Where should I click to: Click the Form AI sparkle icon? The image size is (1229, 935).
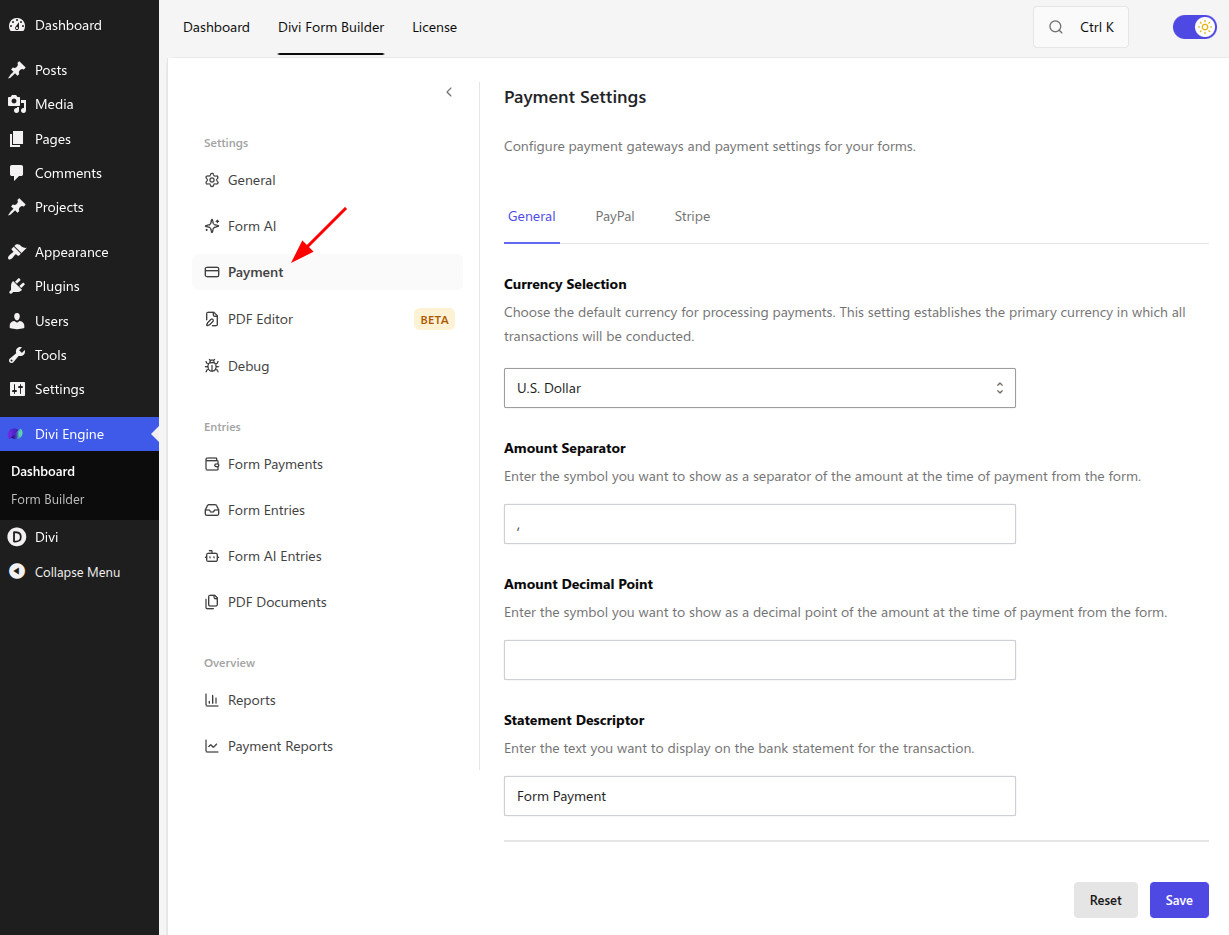pos(212,226)
